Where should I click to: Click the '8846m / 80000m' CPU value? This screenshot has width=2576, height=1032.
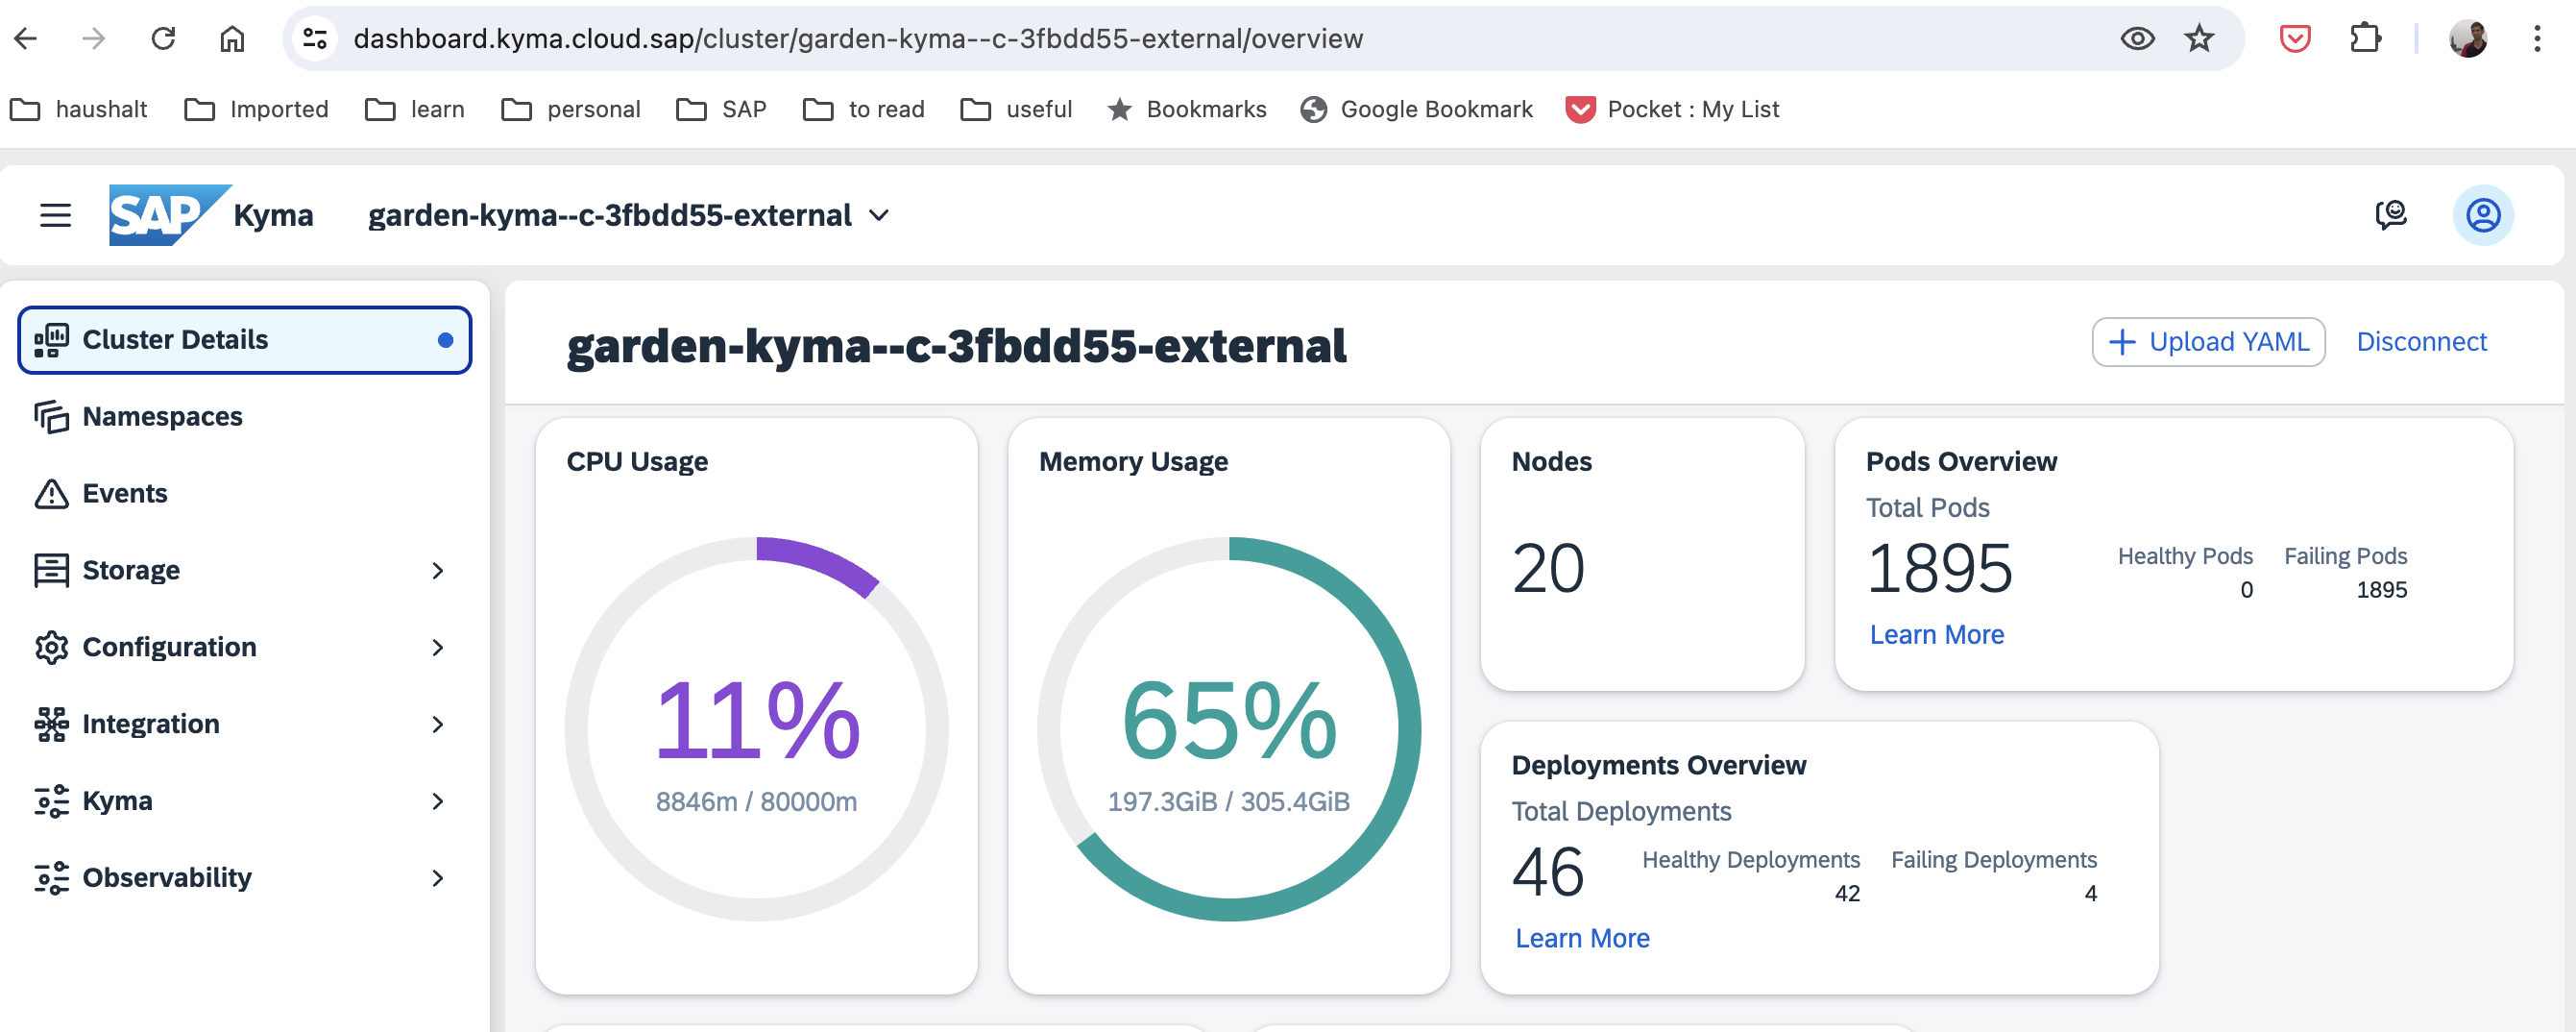tap(756, 802)
